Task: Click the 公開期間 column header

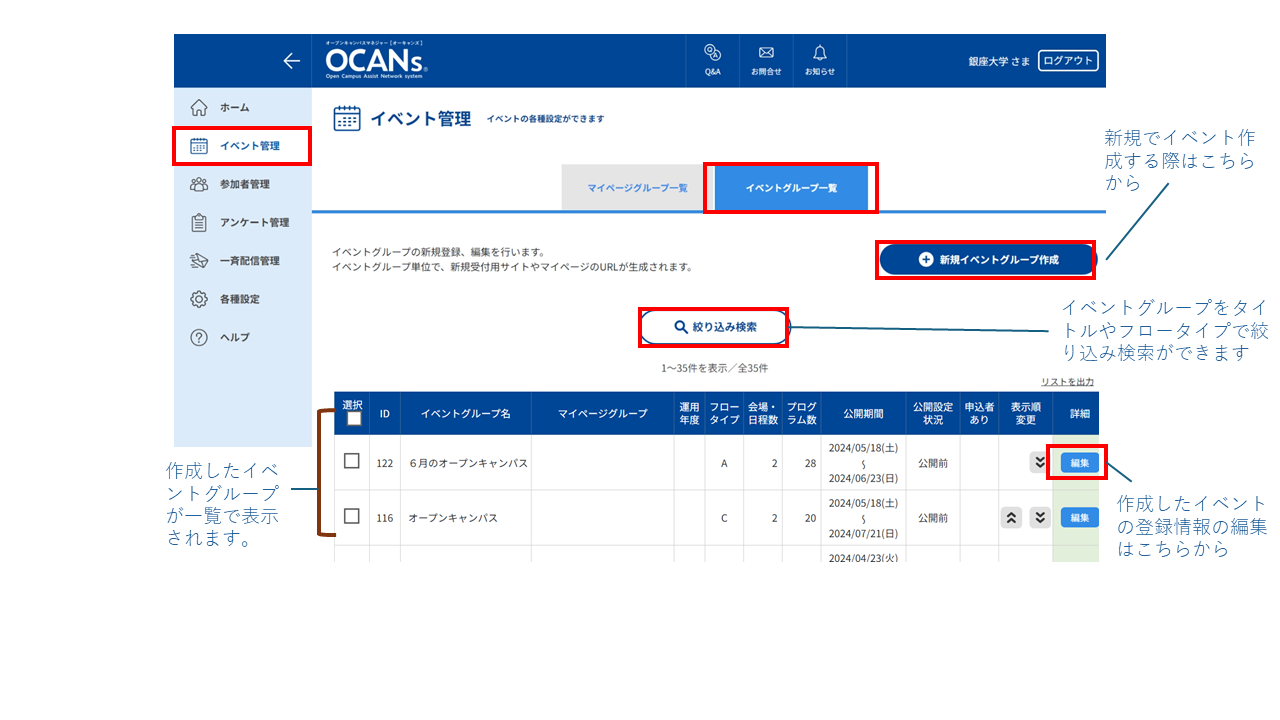Action: tap(863, 413)
